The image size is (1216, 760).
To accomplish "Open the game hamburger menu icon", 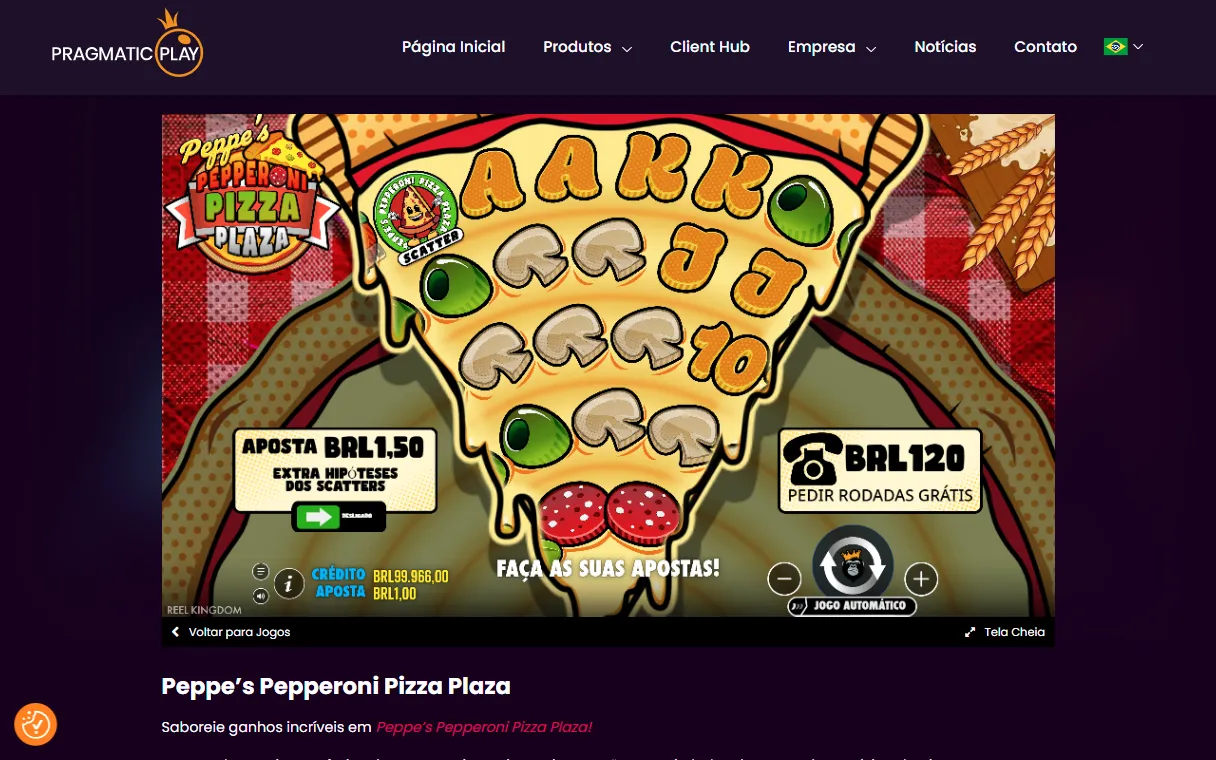I will (x=261, y=571).
